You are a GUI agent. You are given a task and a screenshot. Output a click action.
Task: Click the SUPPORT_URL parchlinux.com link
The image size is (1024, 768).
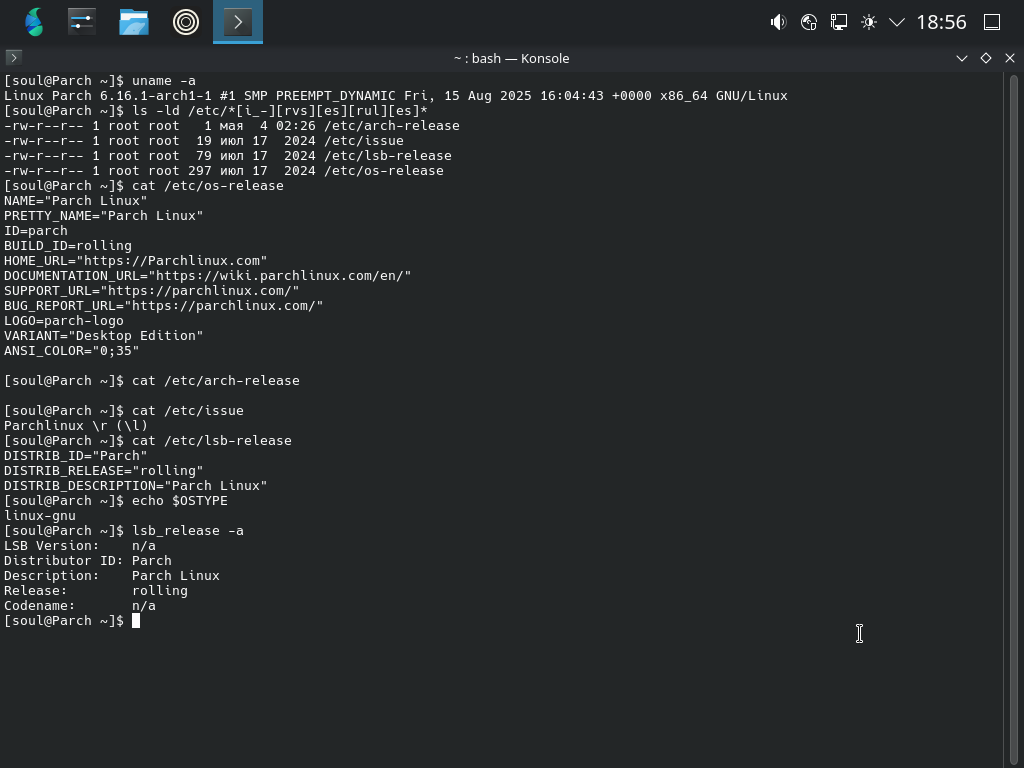[200, 291]
